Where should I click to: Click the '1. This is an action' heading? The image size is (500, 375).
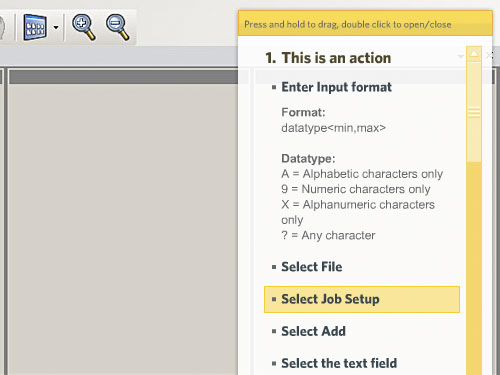(328, 58)
